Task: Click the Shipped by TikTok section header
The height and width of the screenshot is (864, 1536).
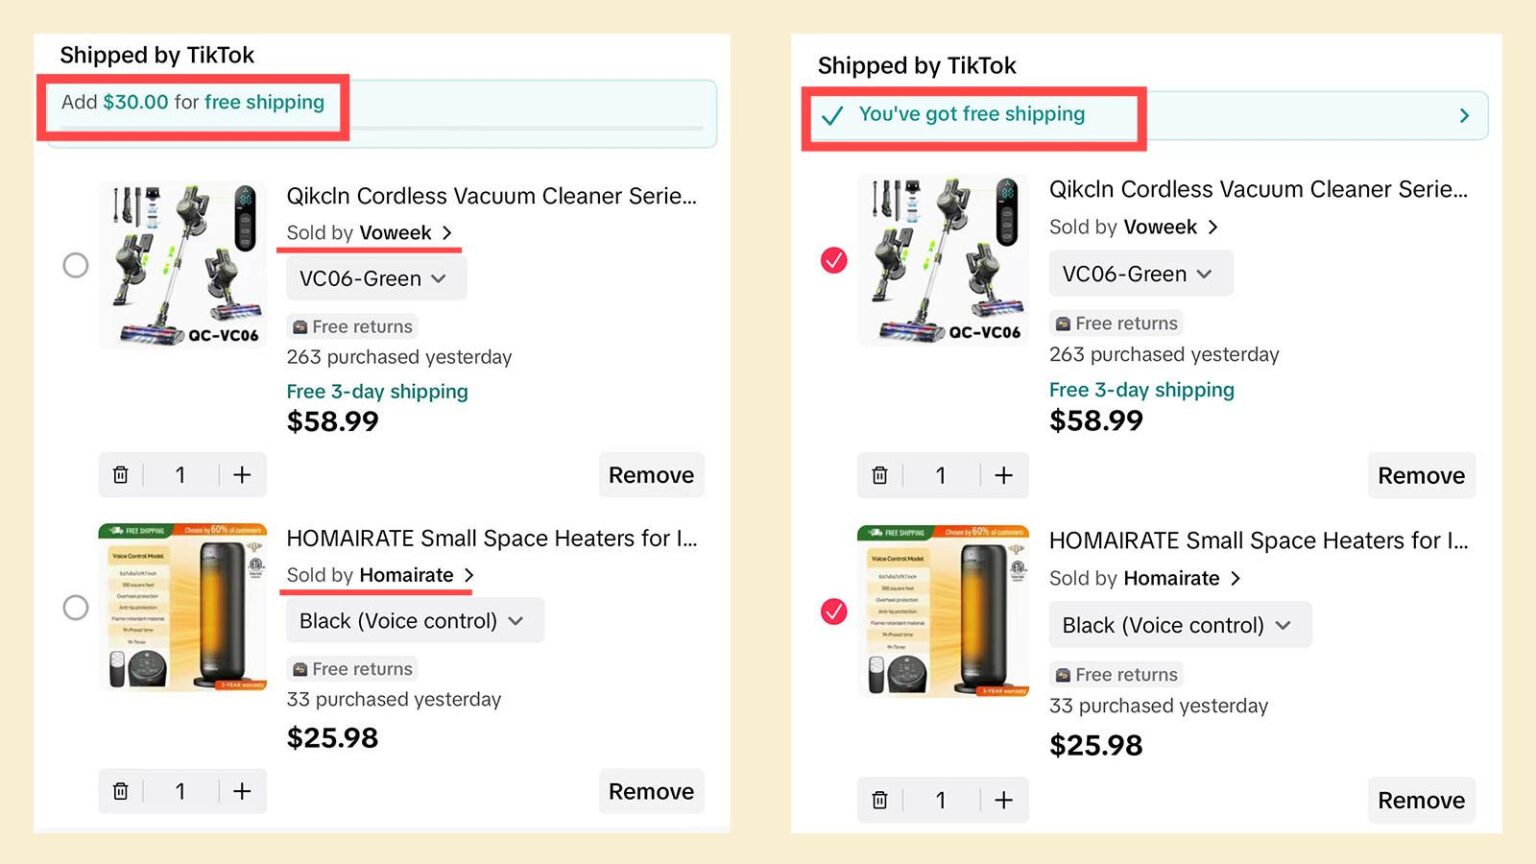Action: [x=157, y=55]
